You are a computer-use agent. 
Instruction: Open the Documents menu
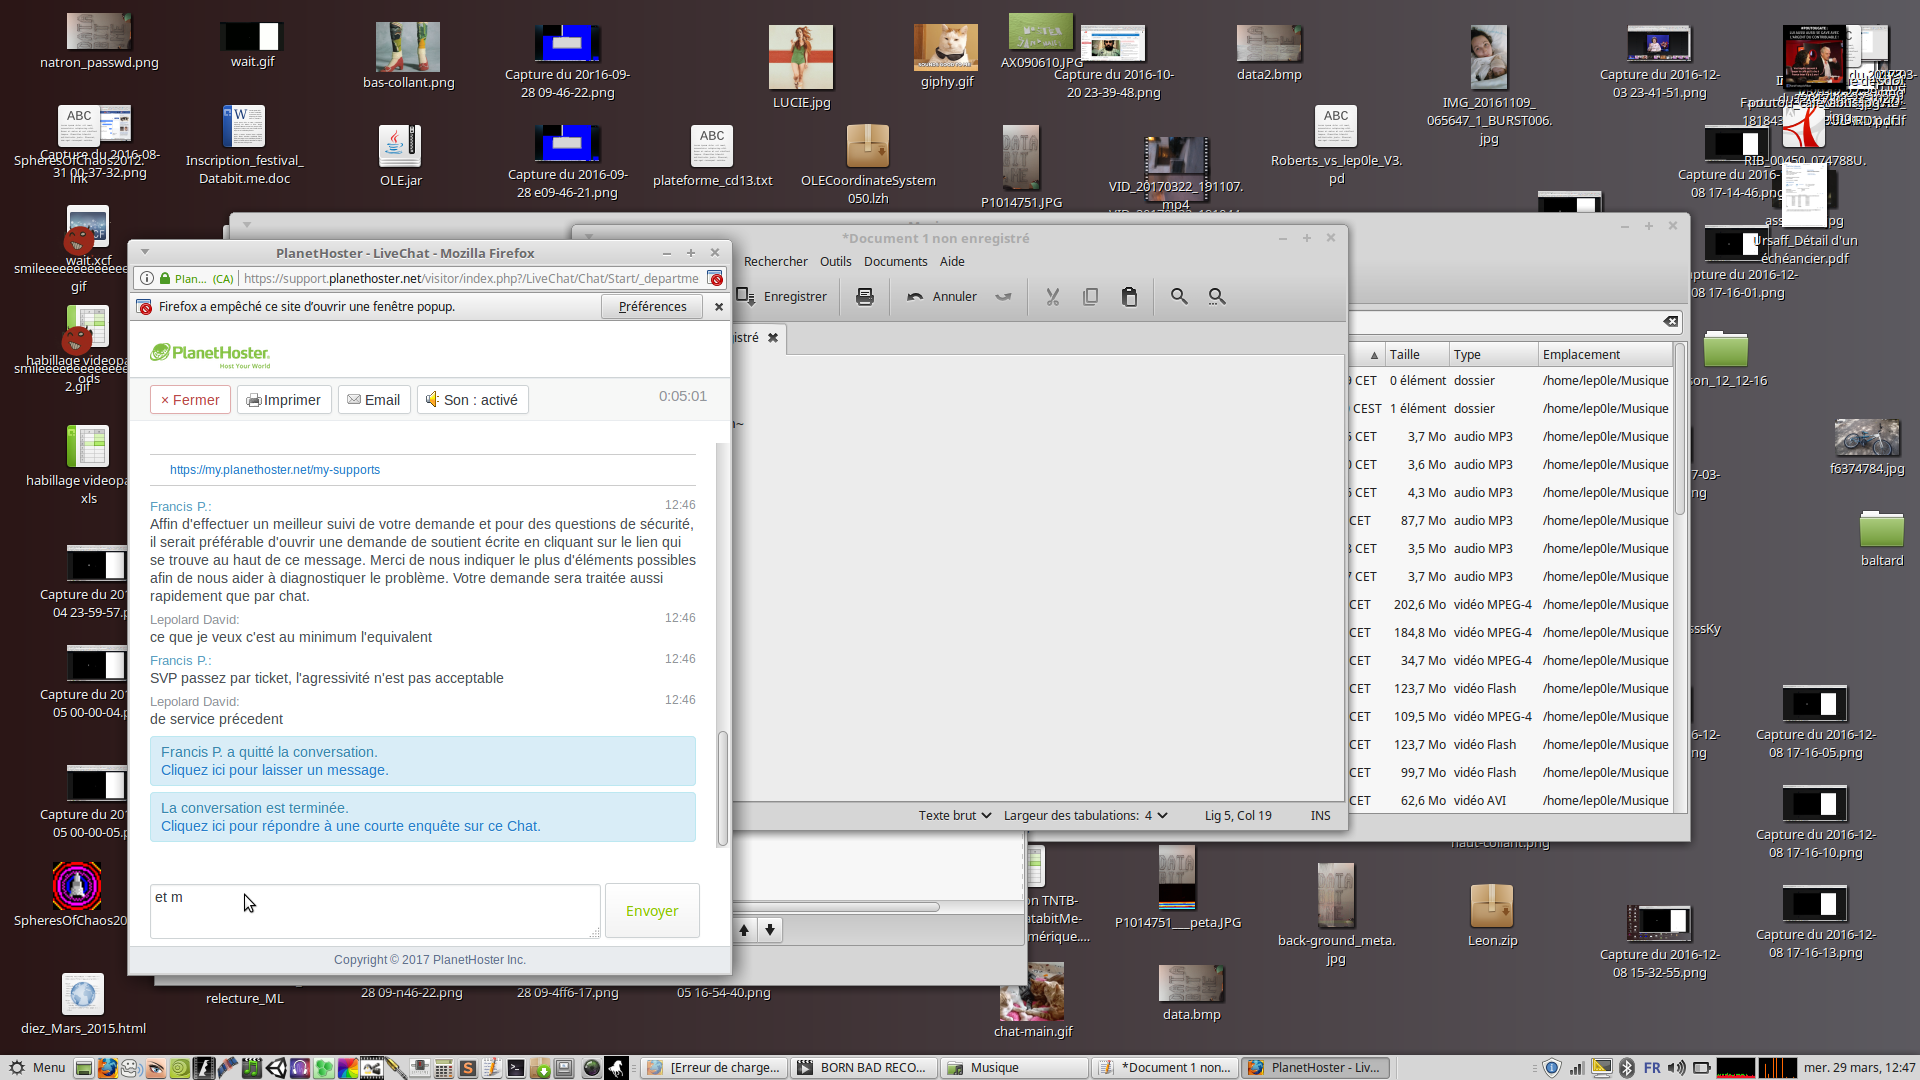click(895, 262)
